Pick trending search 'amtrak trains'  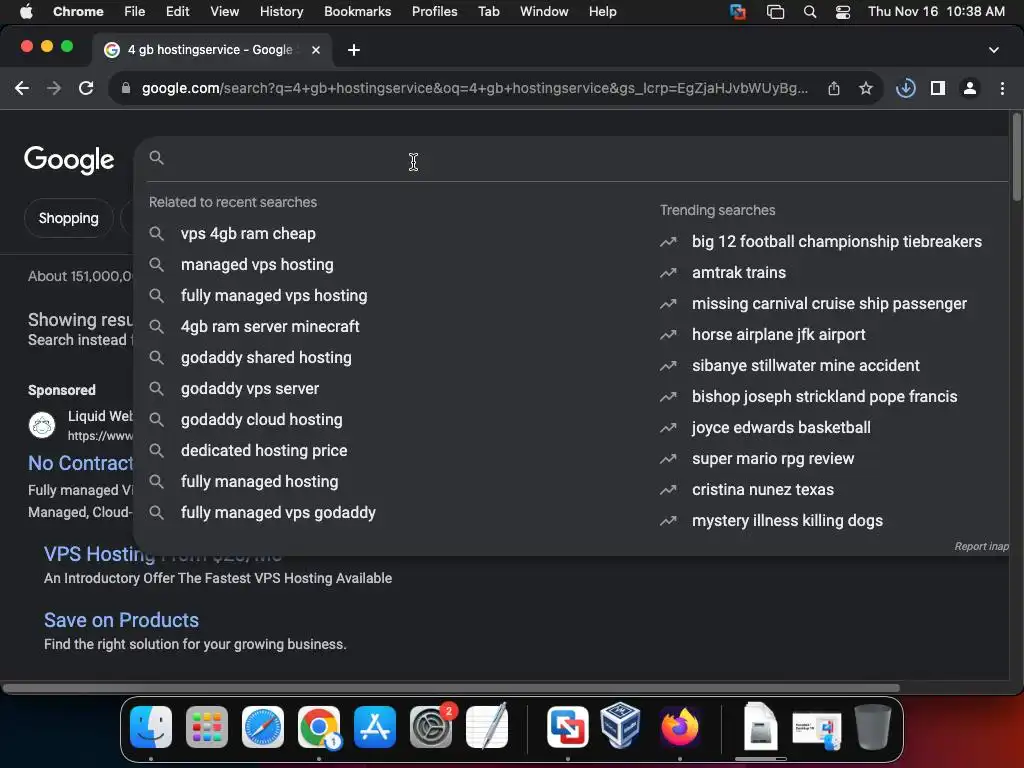pyautogui.click(x=739, y=272)
